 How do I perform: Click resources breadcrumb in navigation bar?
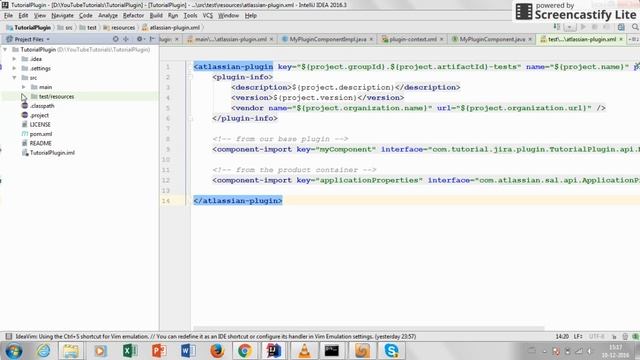119,27
